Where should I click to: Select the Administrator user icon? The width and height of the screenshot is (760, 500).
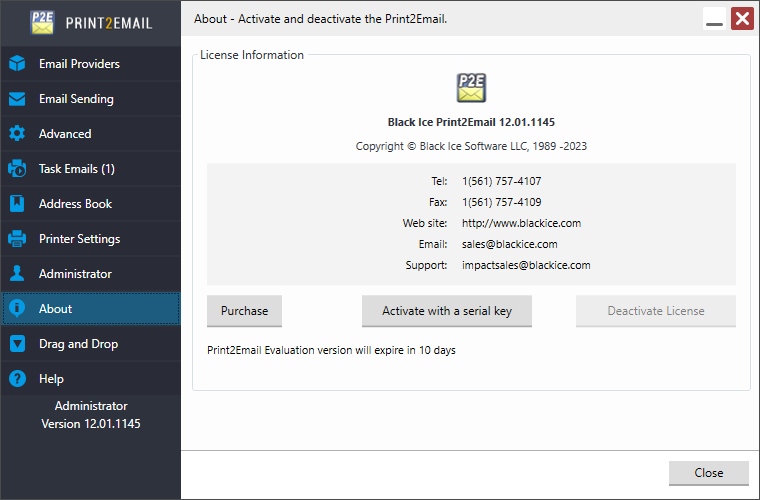[x=17, y=274]
